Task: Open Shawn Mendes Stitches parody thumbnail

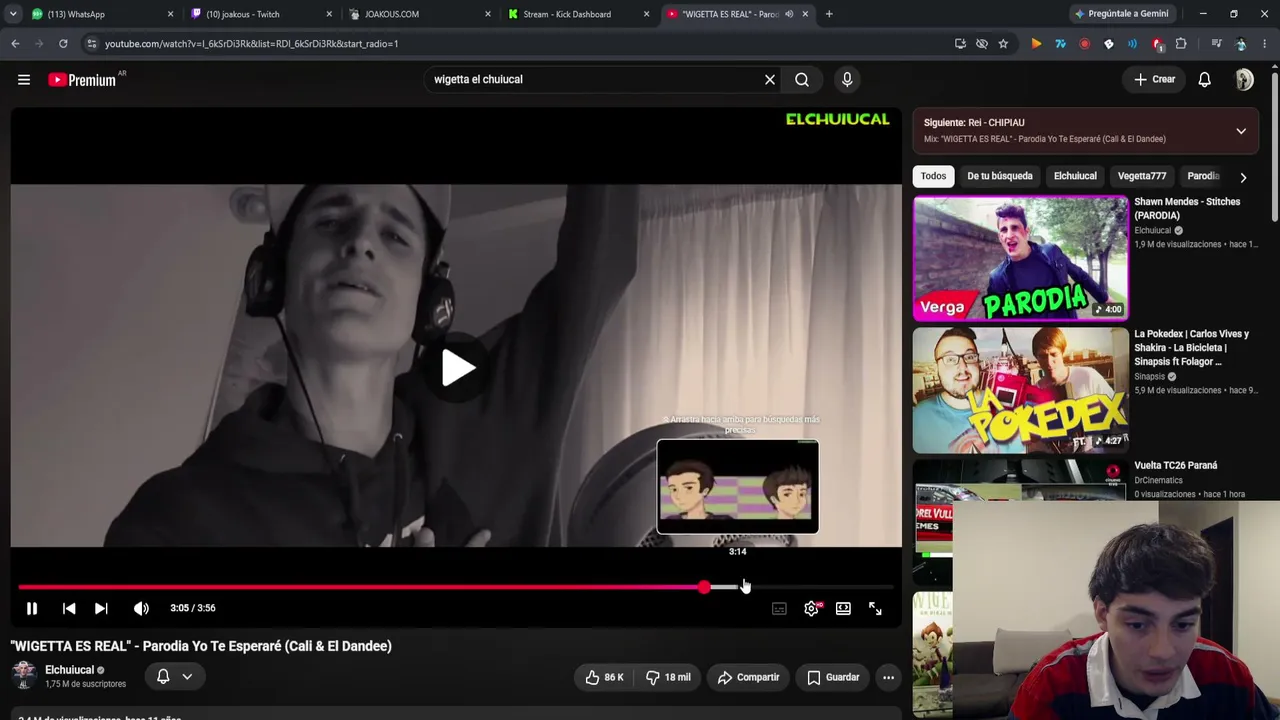Action: (x=1020, y=258)
